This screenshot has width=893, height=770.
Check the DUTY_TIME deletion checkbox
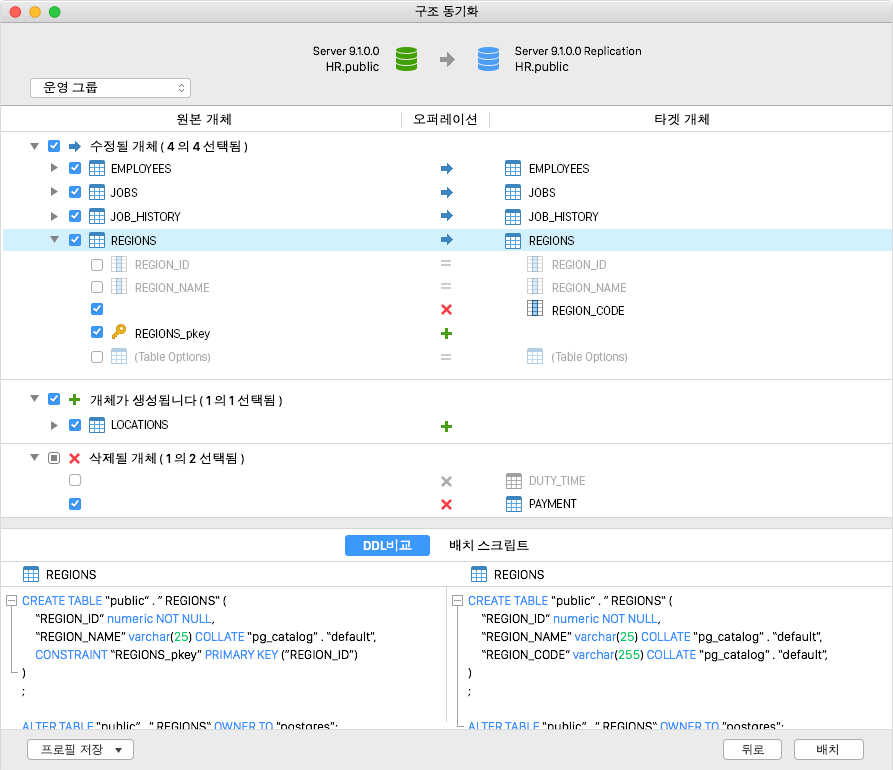(75, 481)
